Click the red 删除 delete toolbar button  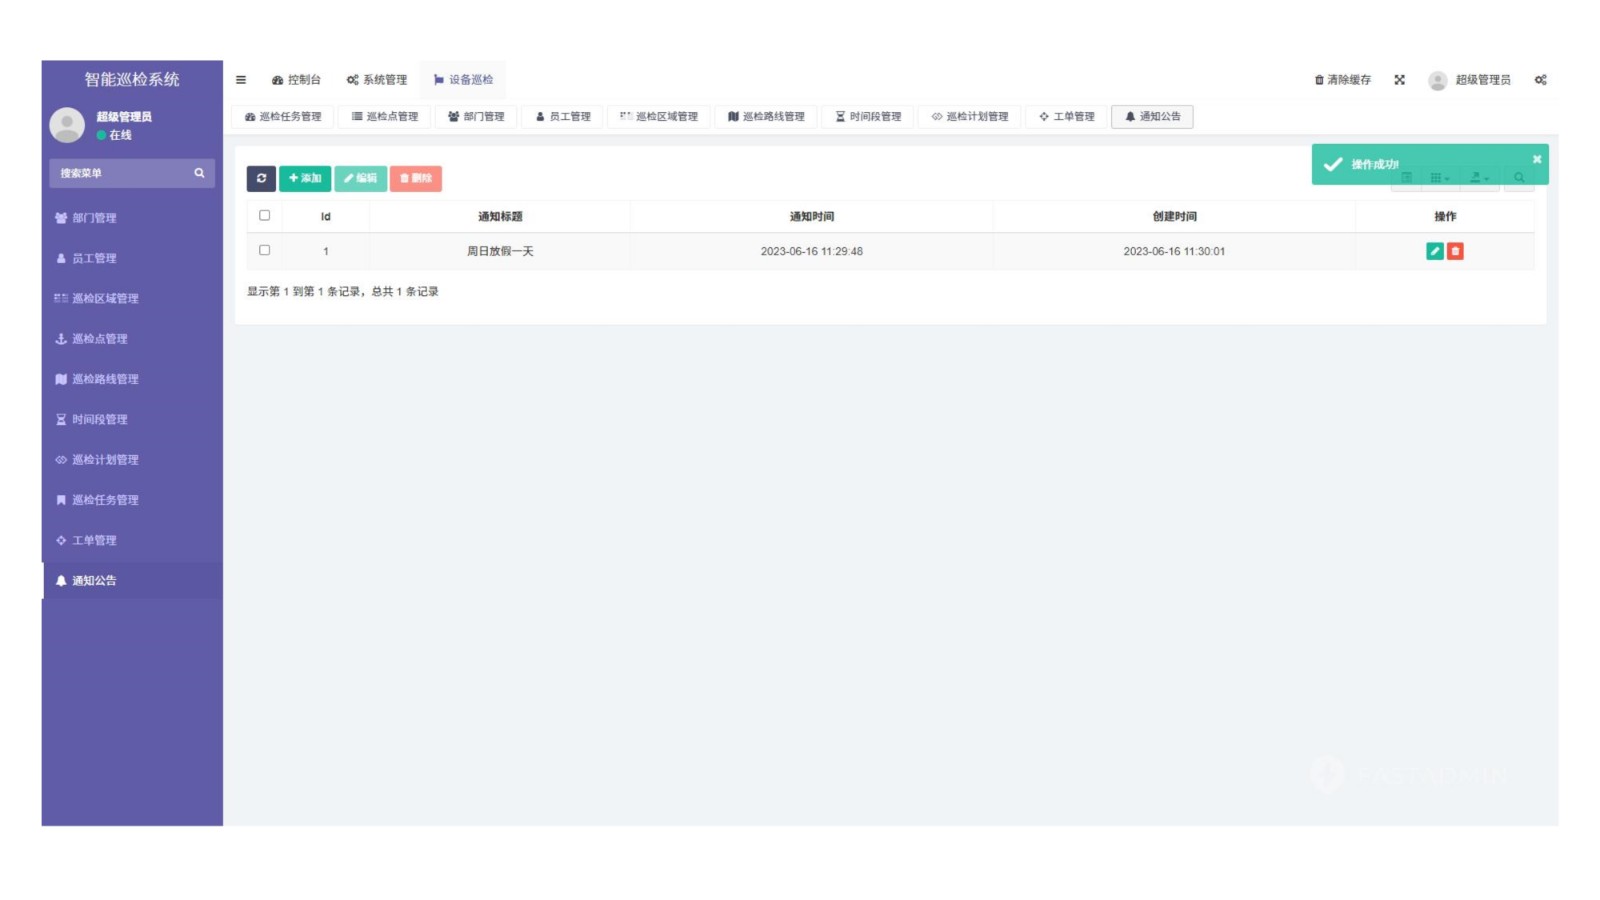point(416,178)
